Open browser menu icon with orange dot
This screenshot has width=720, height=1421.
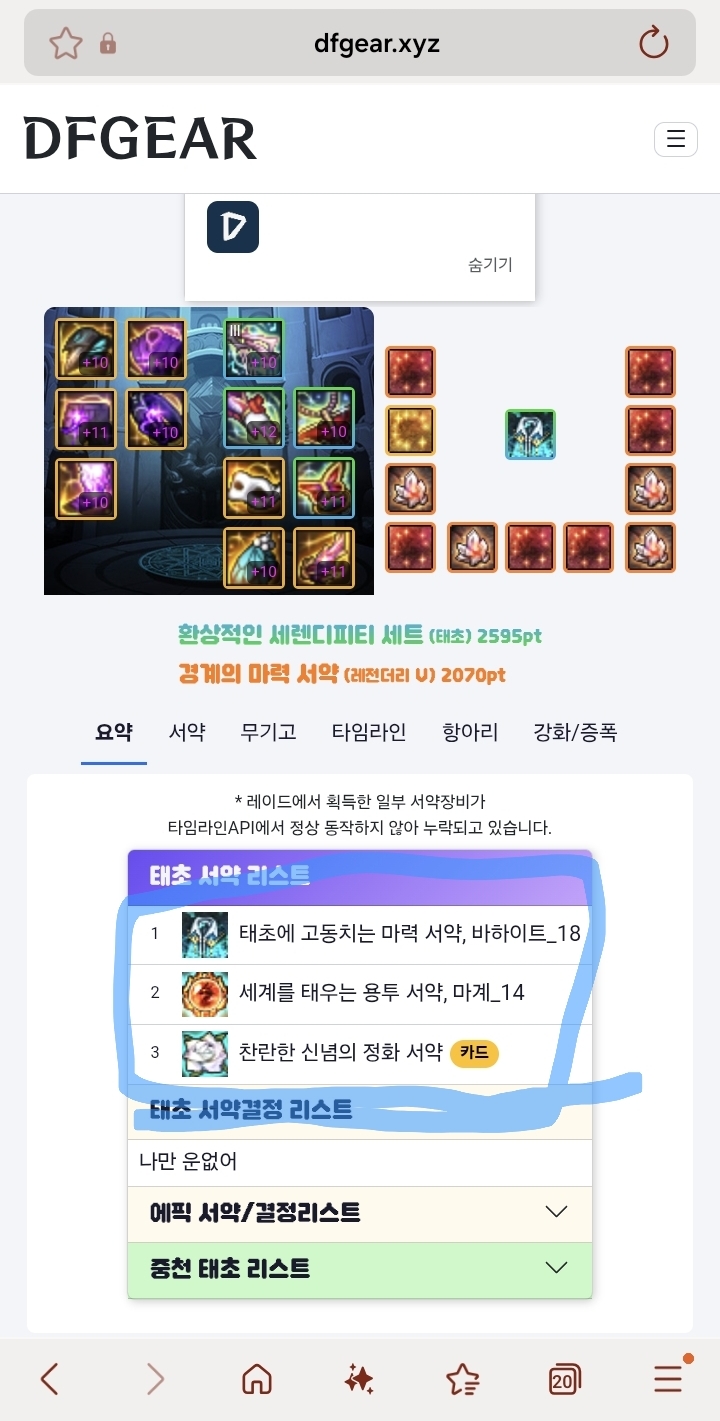670,1377
